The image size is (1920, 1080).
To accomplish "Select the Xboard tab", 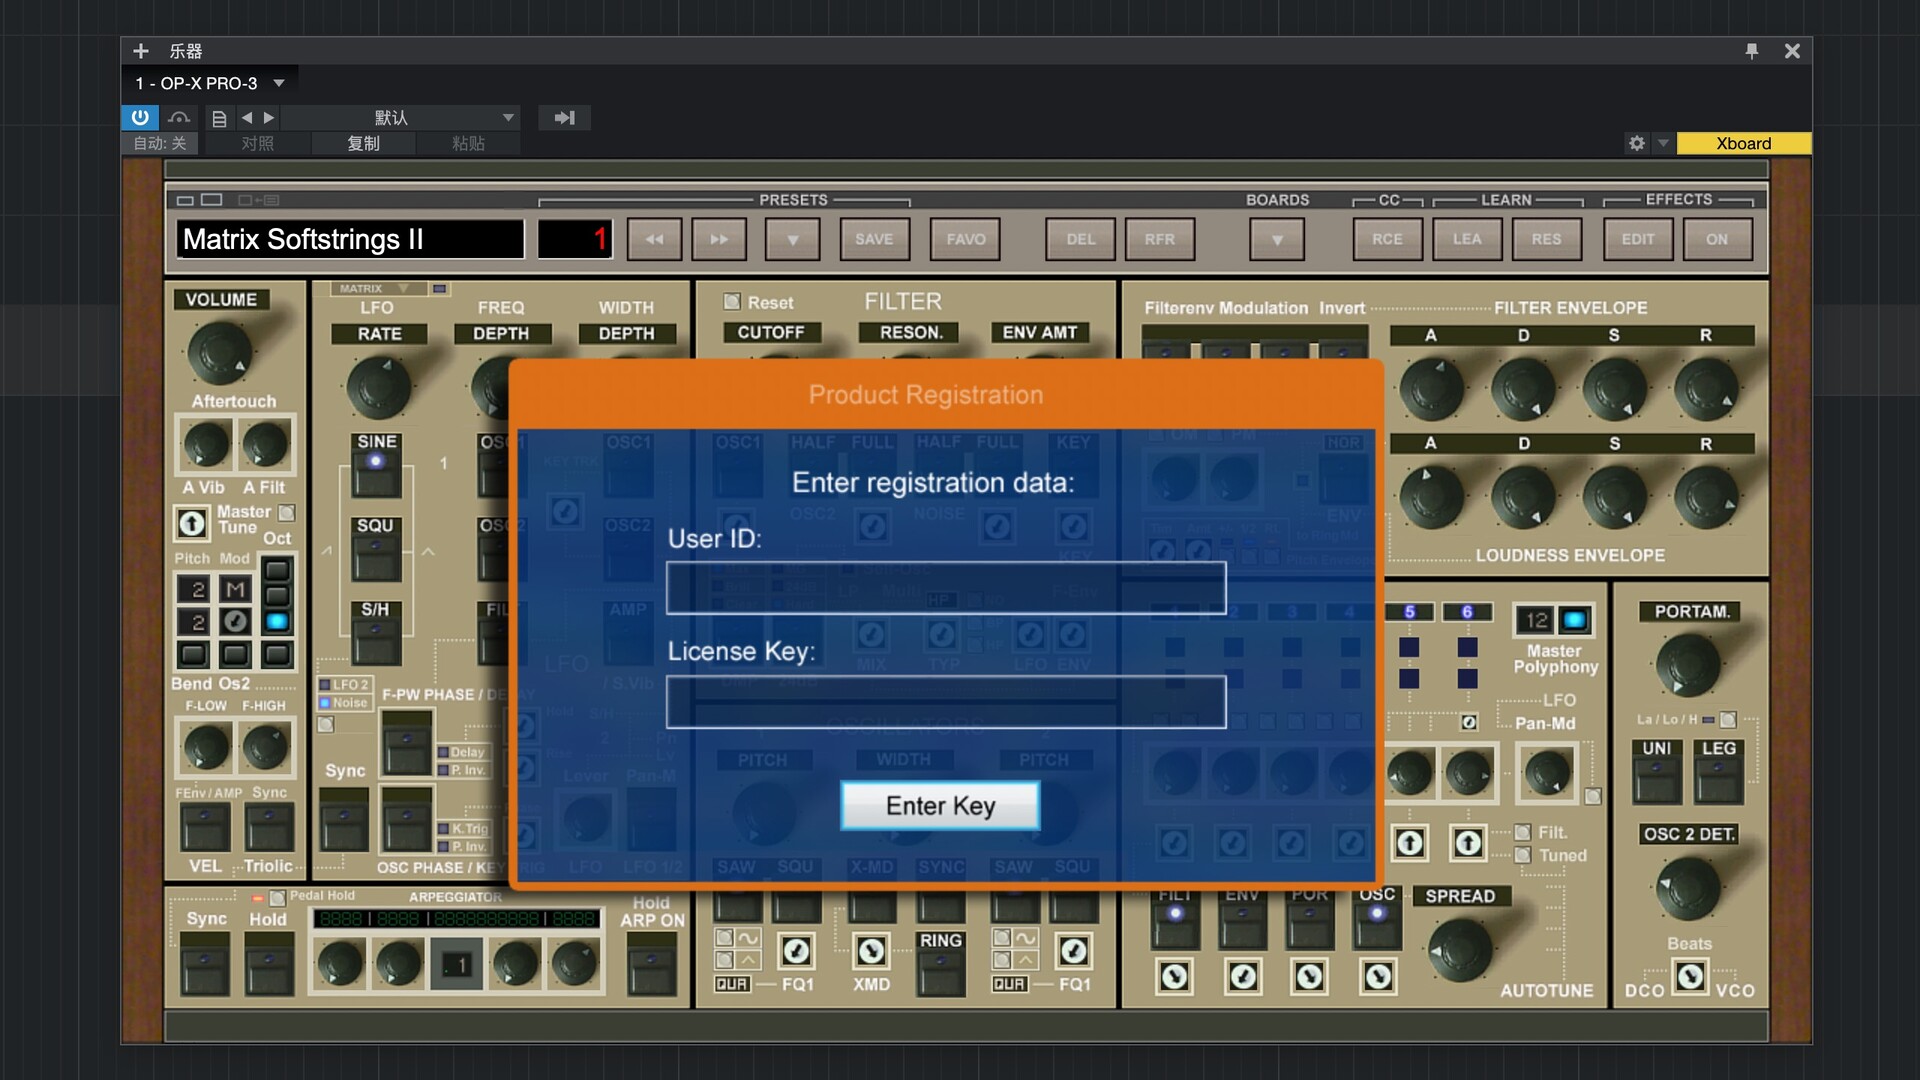I will 1743,143.
